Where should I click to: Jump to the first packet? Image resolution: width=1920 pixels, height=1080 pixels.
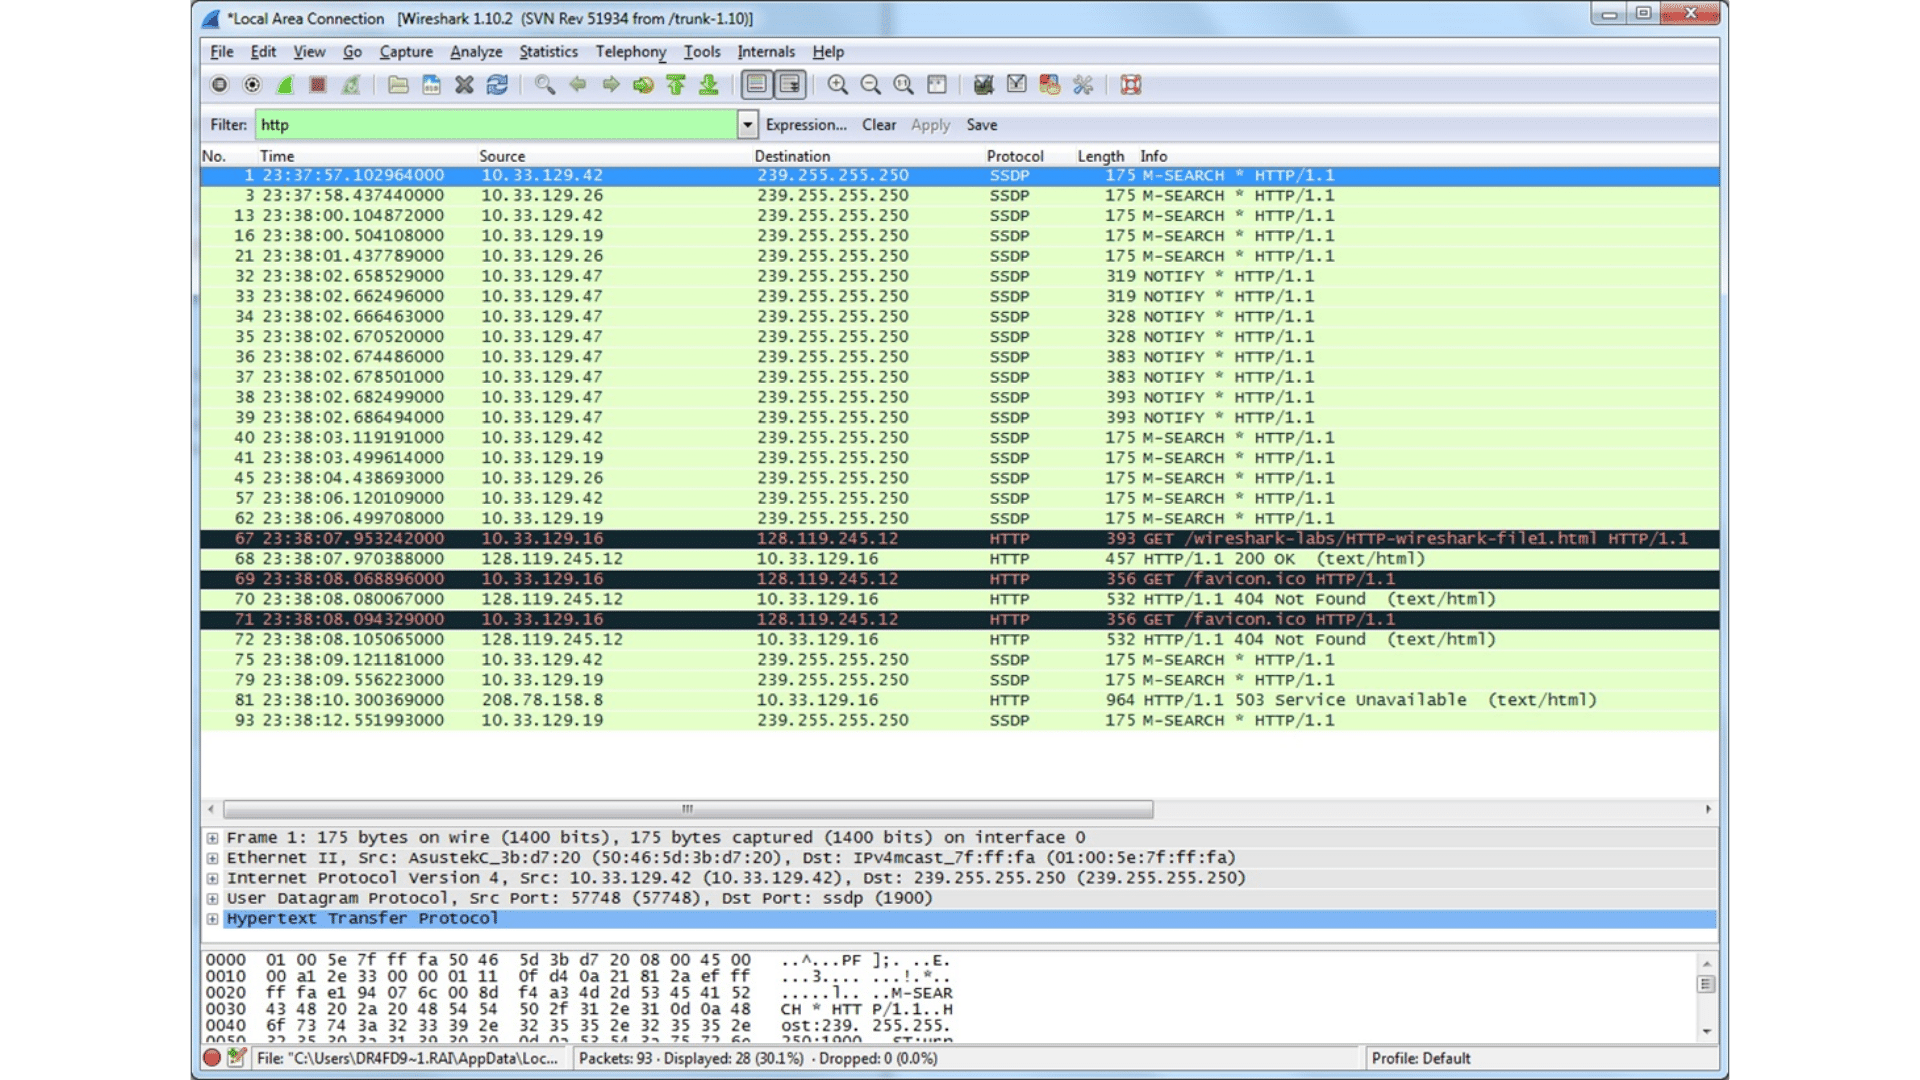coord(676,85)
